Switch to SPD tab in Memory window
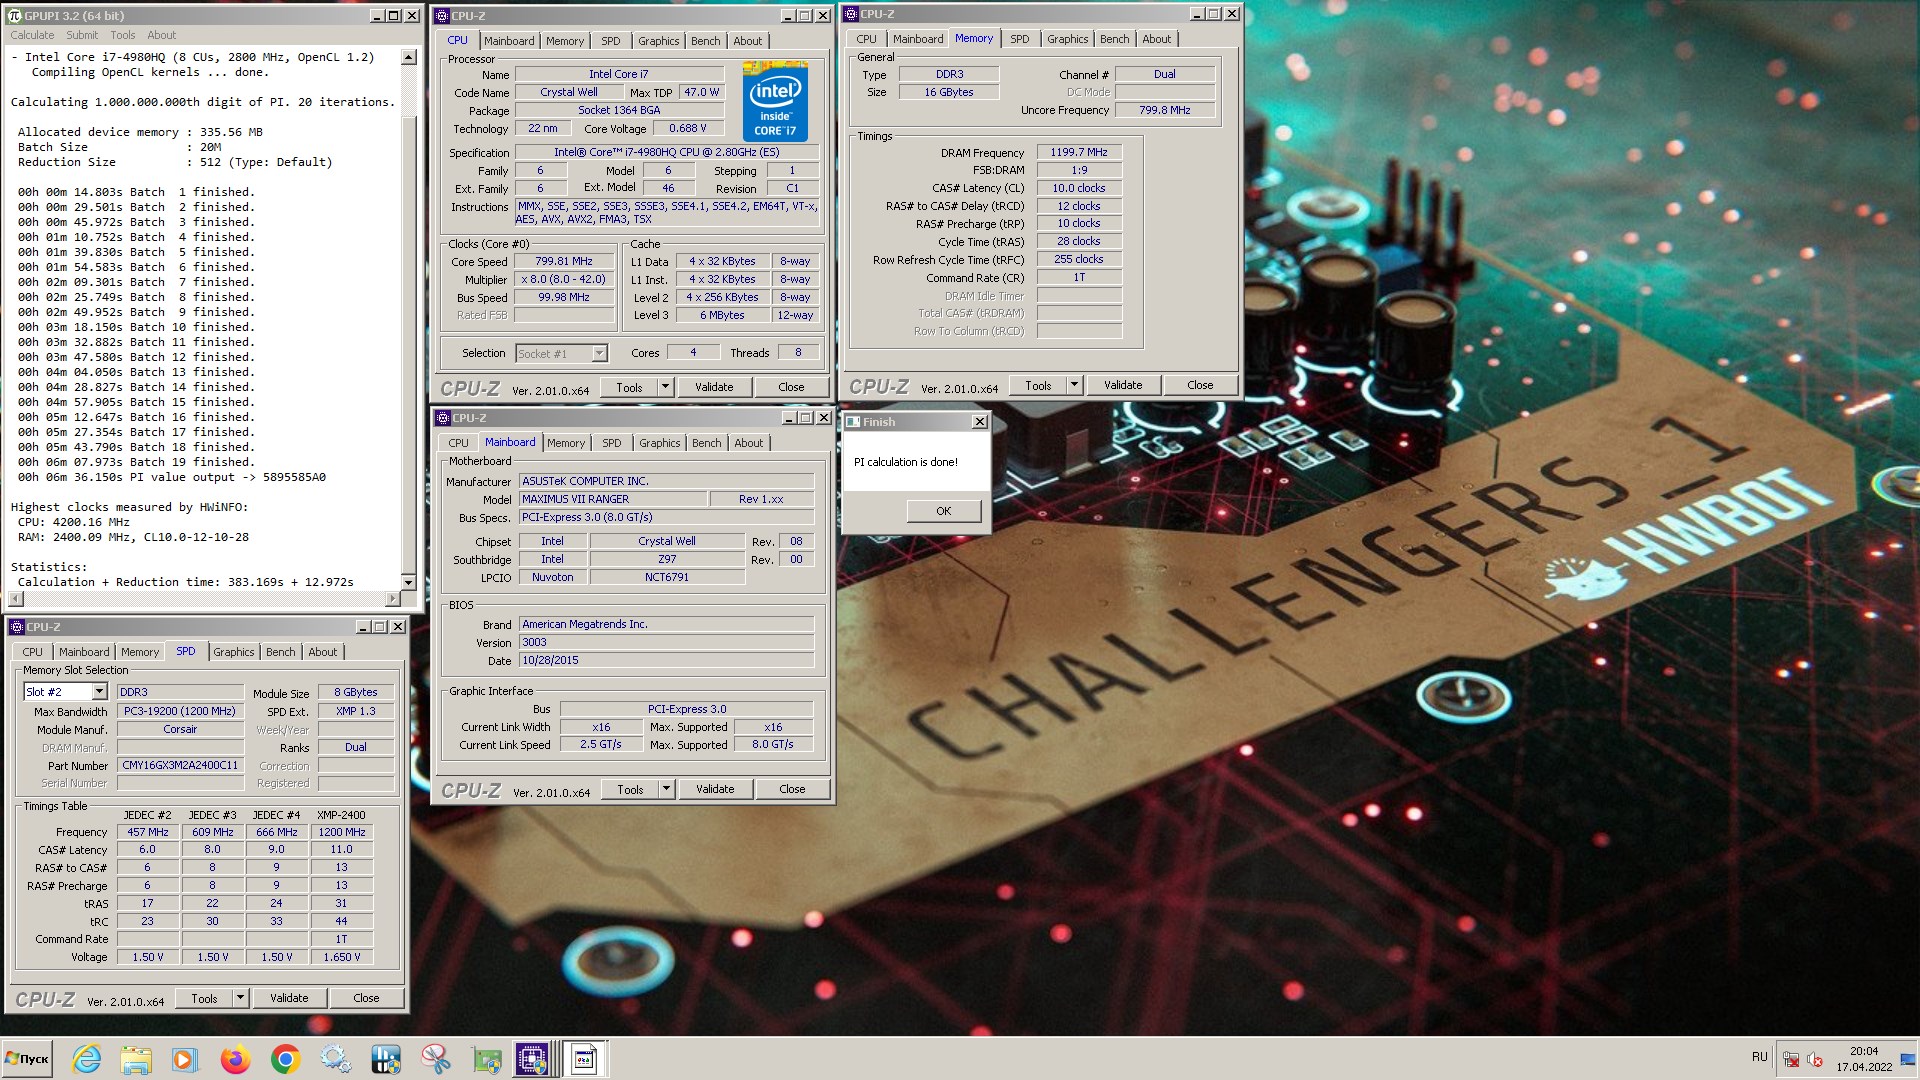1920x1080 pixels. click(1019, 39)
